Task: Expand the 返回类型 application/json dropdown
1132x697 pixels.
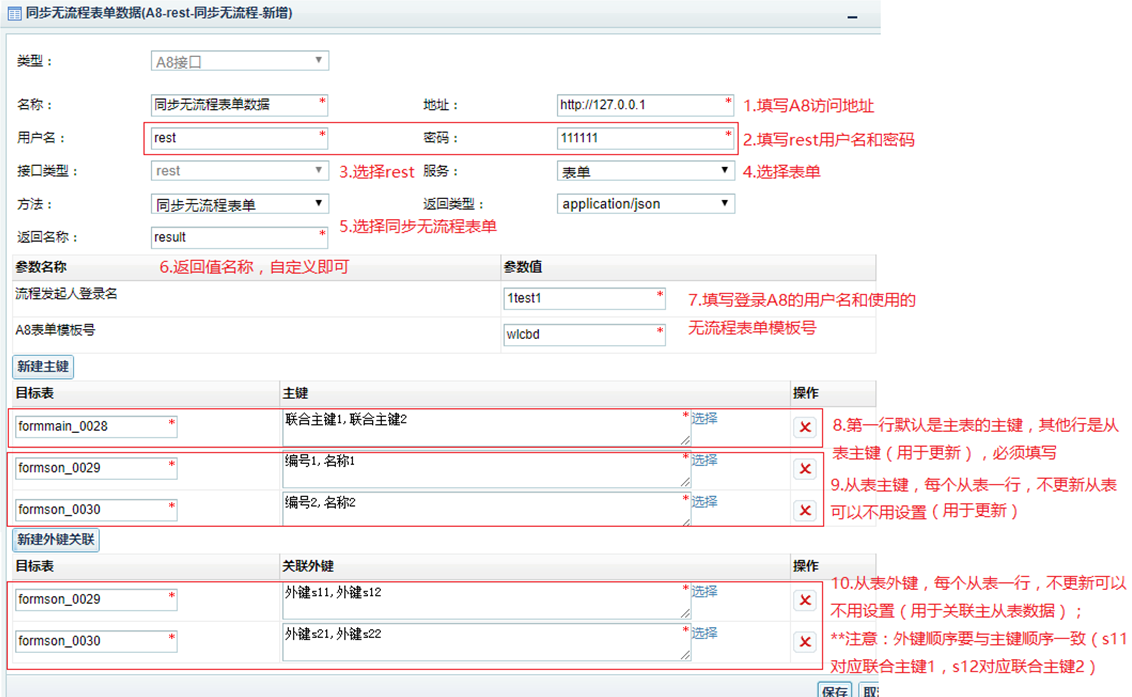Action: pos(646,204)
